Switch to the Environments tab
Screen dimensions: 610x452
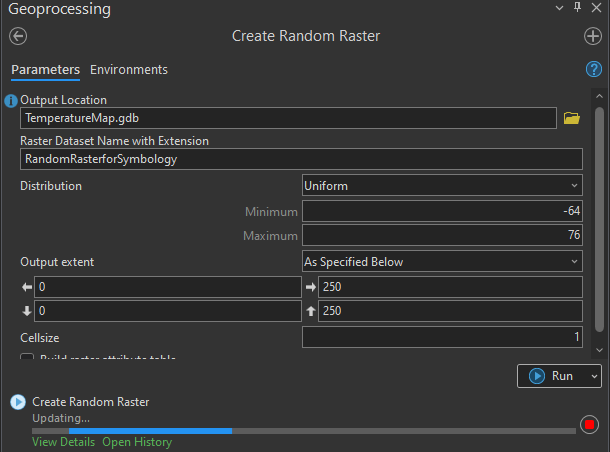pos(129,70)
